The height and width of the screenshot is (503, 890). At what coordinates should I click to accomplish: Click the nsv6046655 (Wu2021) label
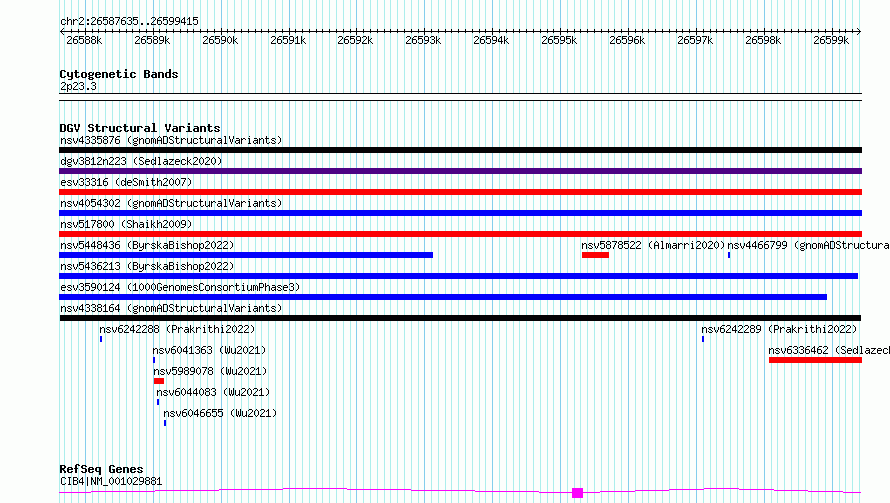click(220, 413)
